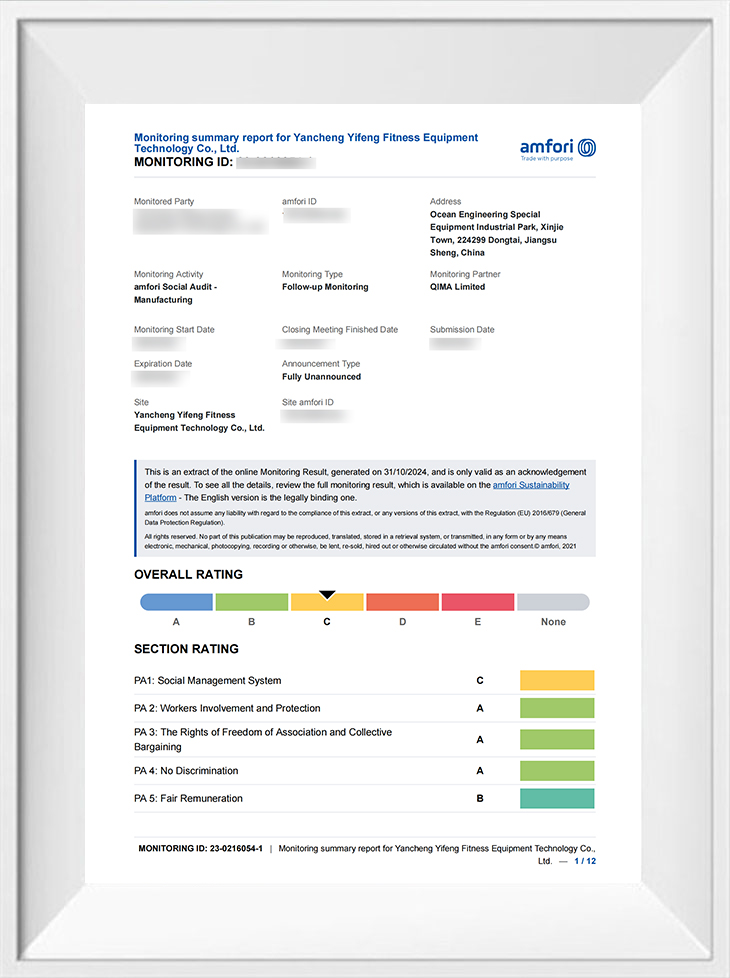Click the OVERALL RATING heading
Viewport: 730px width, 978px height.
(188, 575)
